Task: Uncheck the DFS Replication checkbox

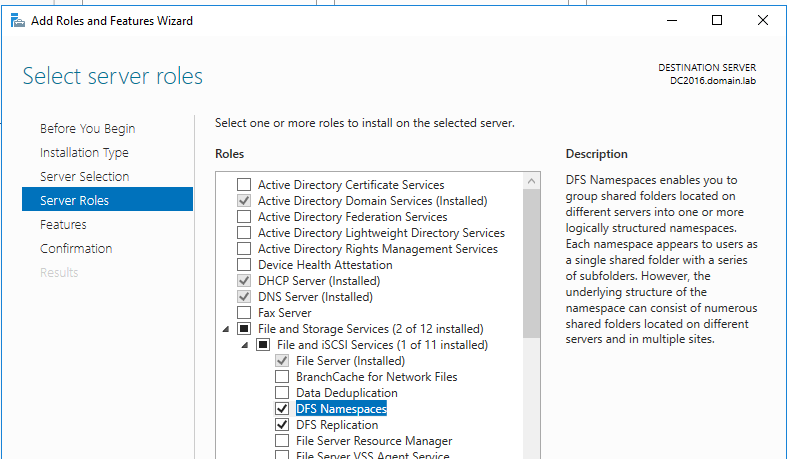Action: coord(282,425)
